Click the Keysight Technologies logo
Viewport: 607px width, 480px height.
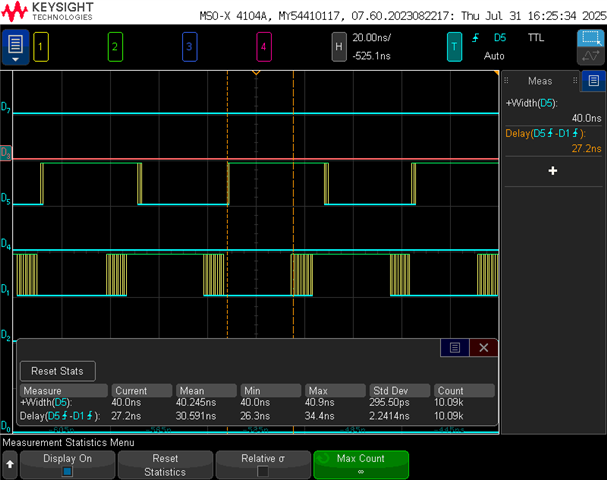click(x=47, y=11)
